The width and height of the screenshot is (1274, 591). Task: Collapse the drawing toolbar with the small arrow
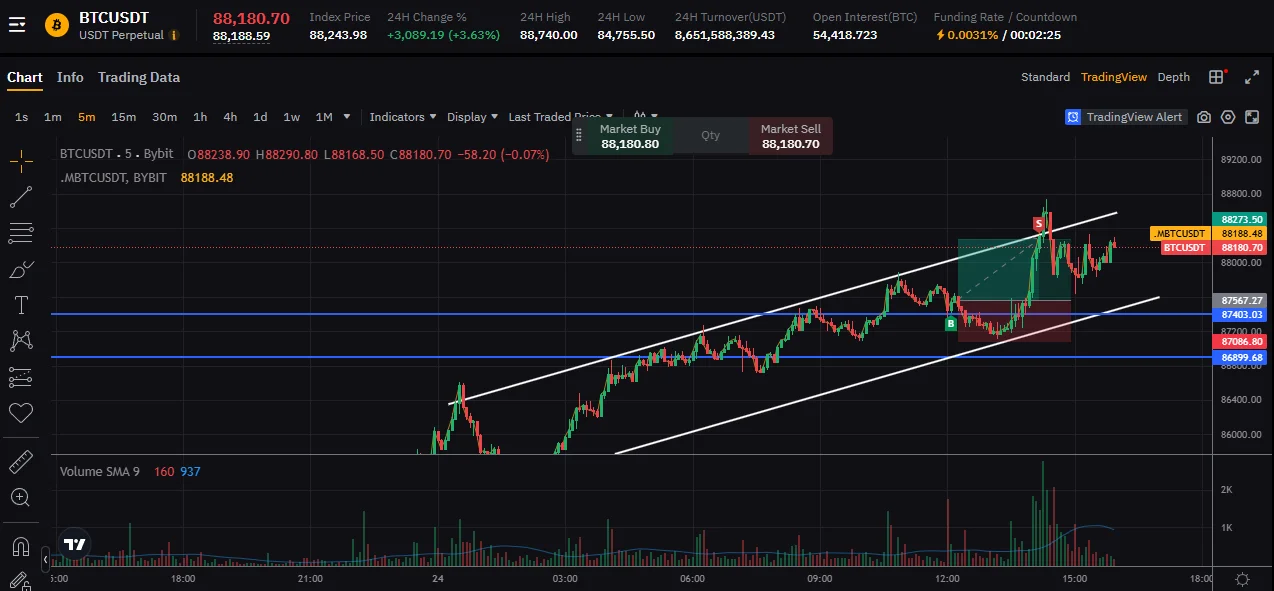coord(44,561)
